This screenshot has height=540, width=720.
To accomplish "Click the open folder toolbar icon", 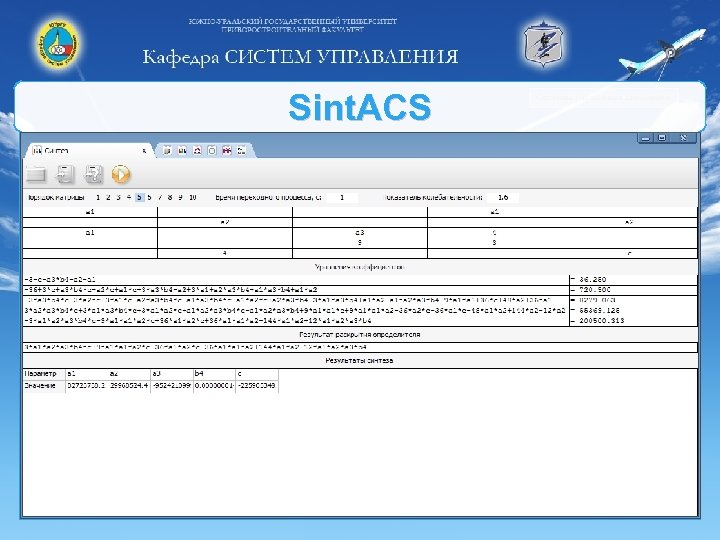I will (x=36, y=175).
